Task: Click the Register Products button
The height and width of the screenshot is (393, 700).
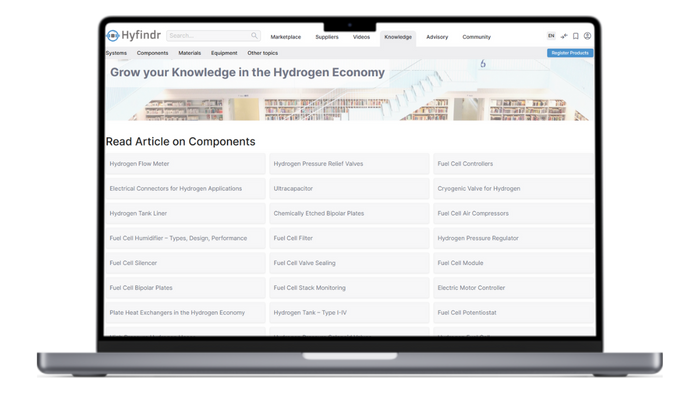Action: [570, 53]
